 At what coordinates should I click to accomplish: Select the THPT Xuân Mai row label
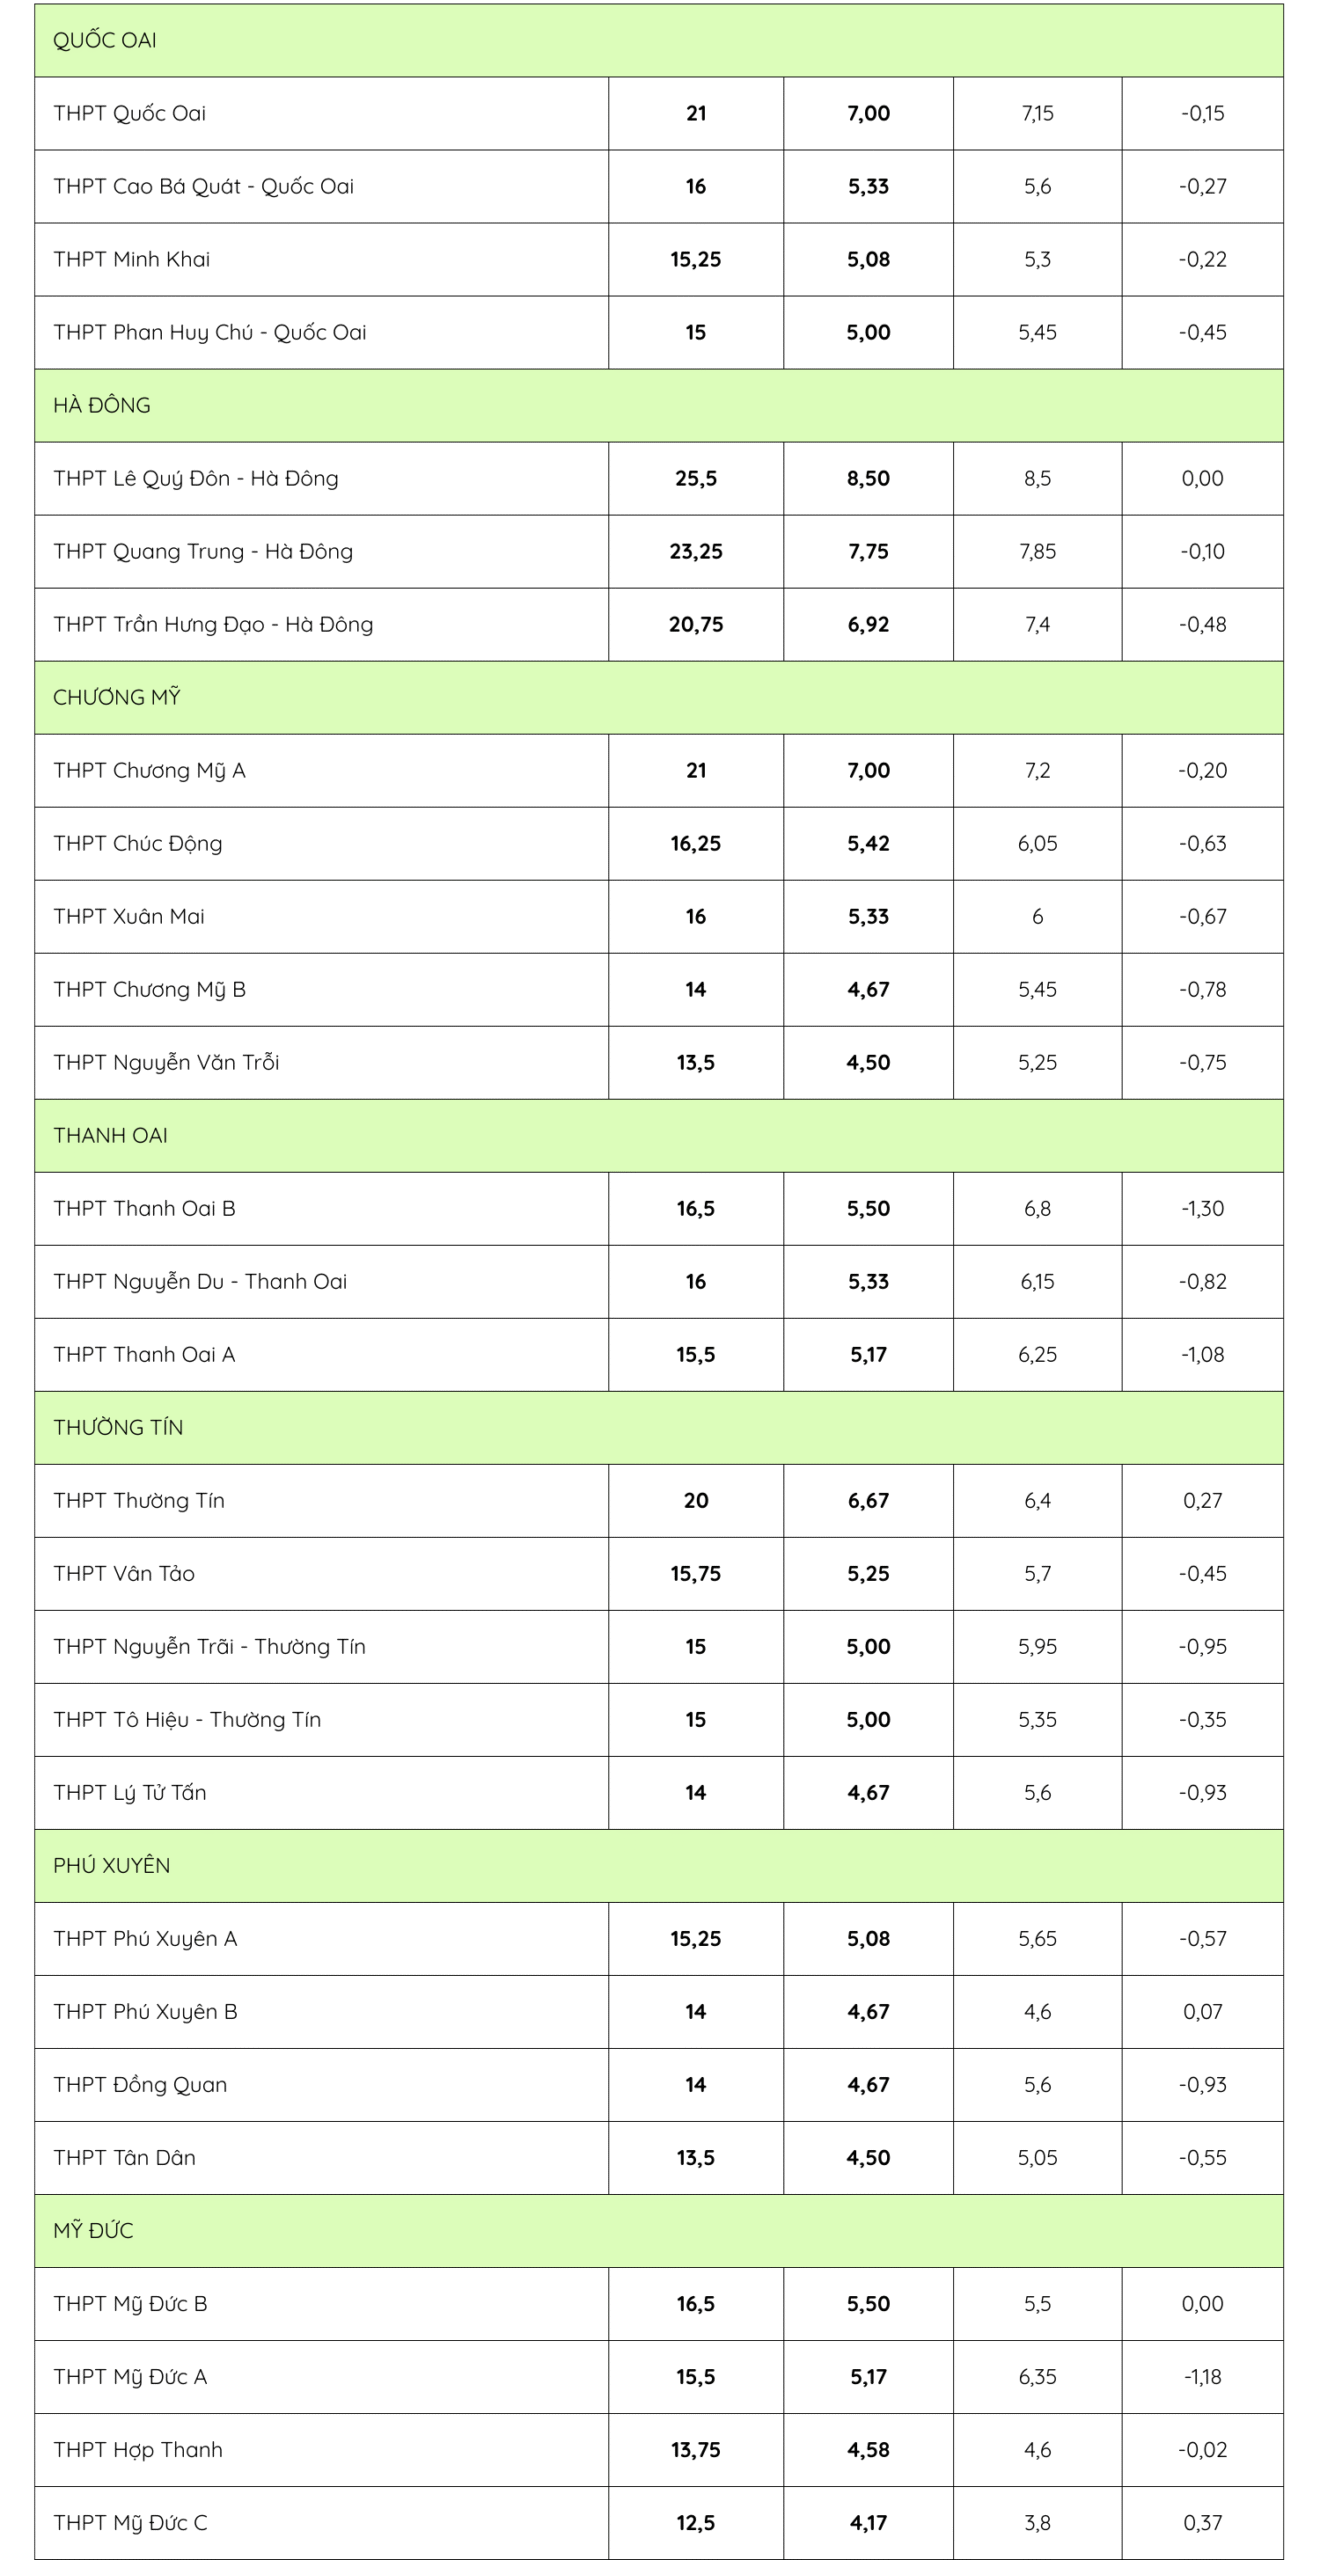(129, 916)
